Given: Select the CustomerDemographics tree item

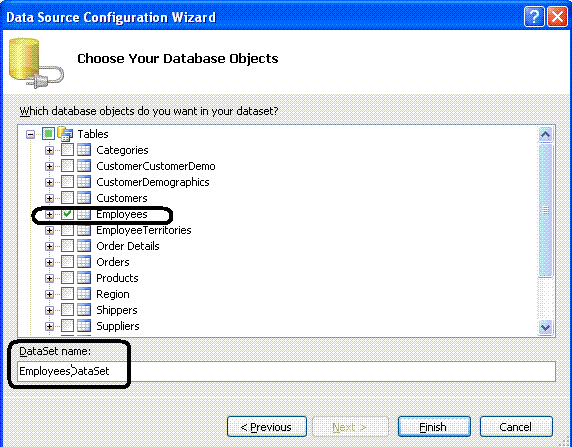Looking at the screenshot, I should 152,182.
